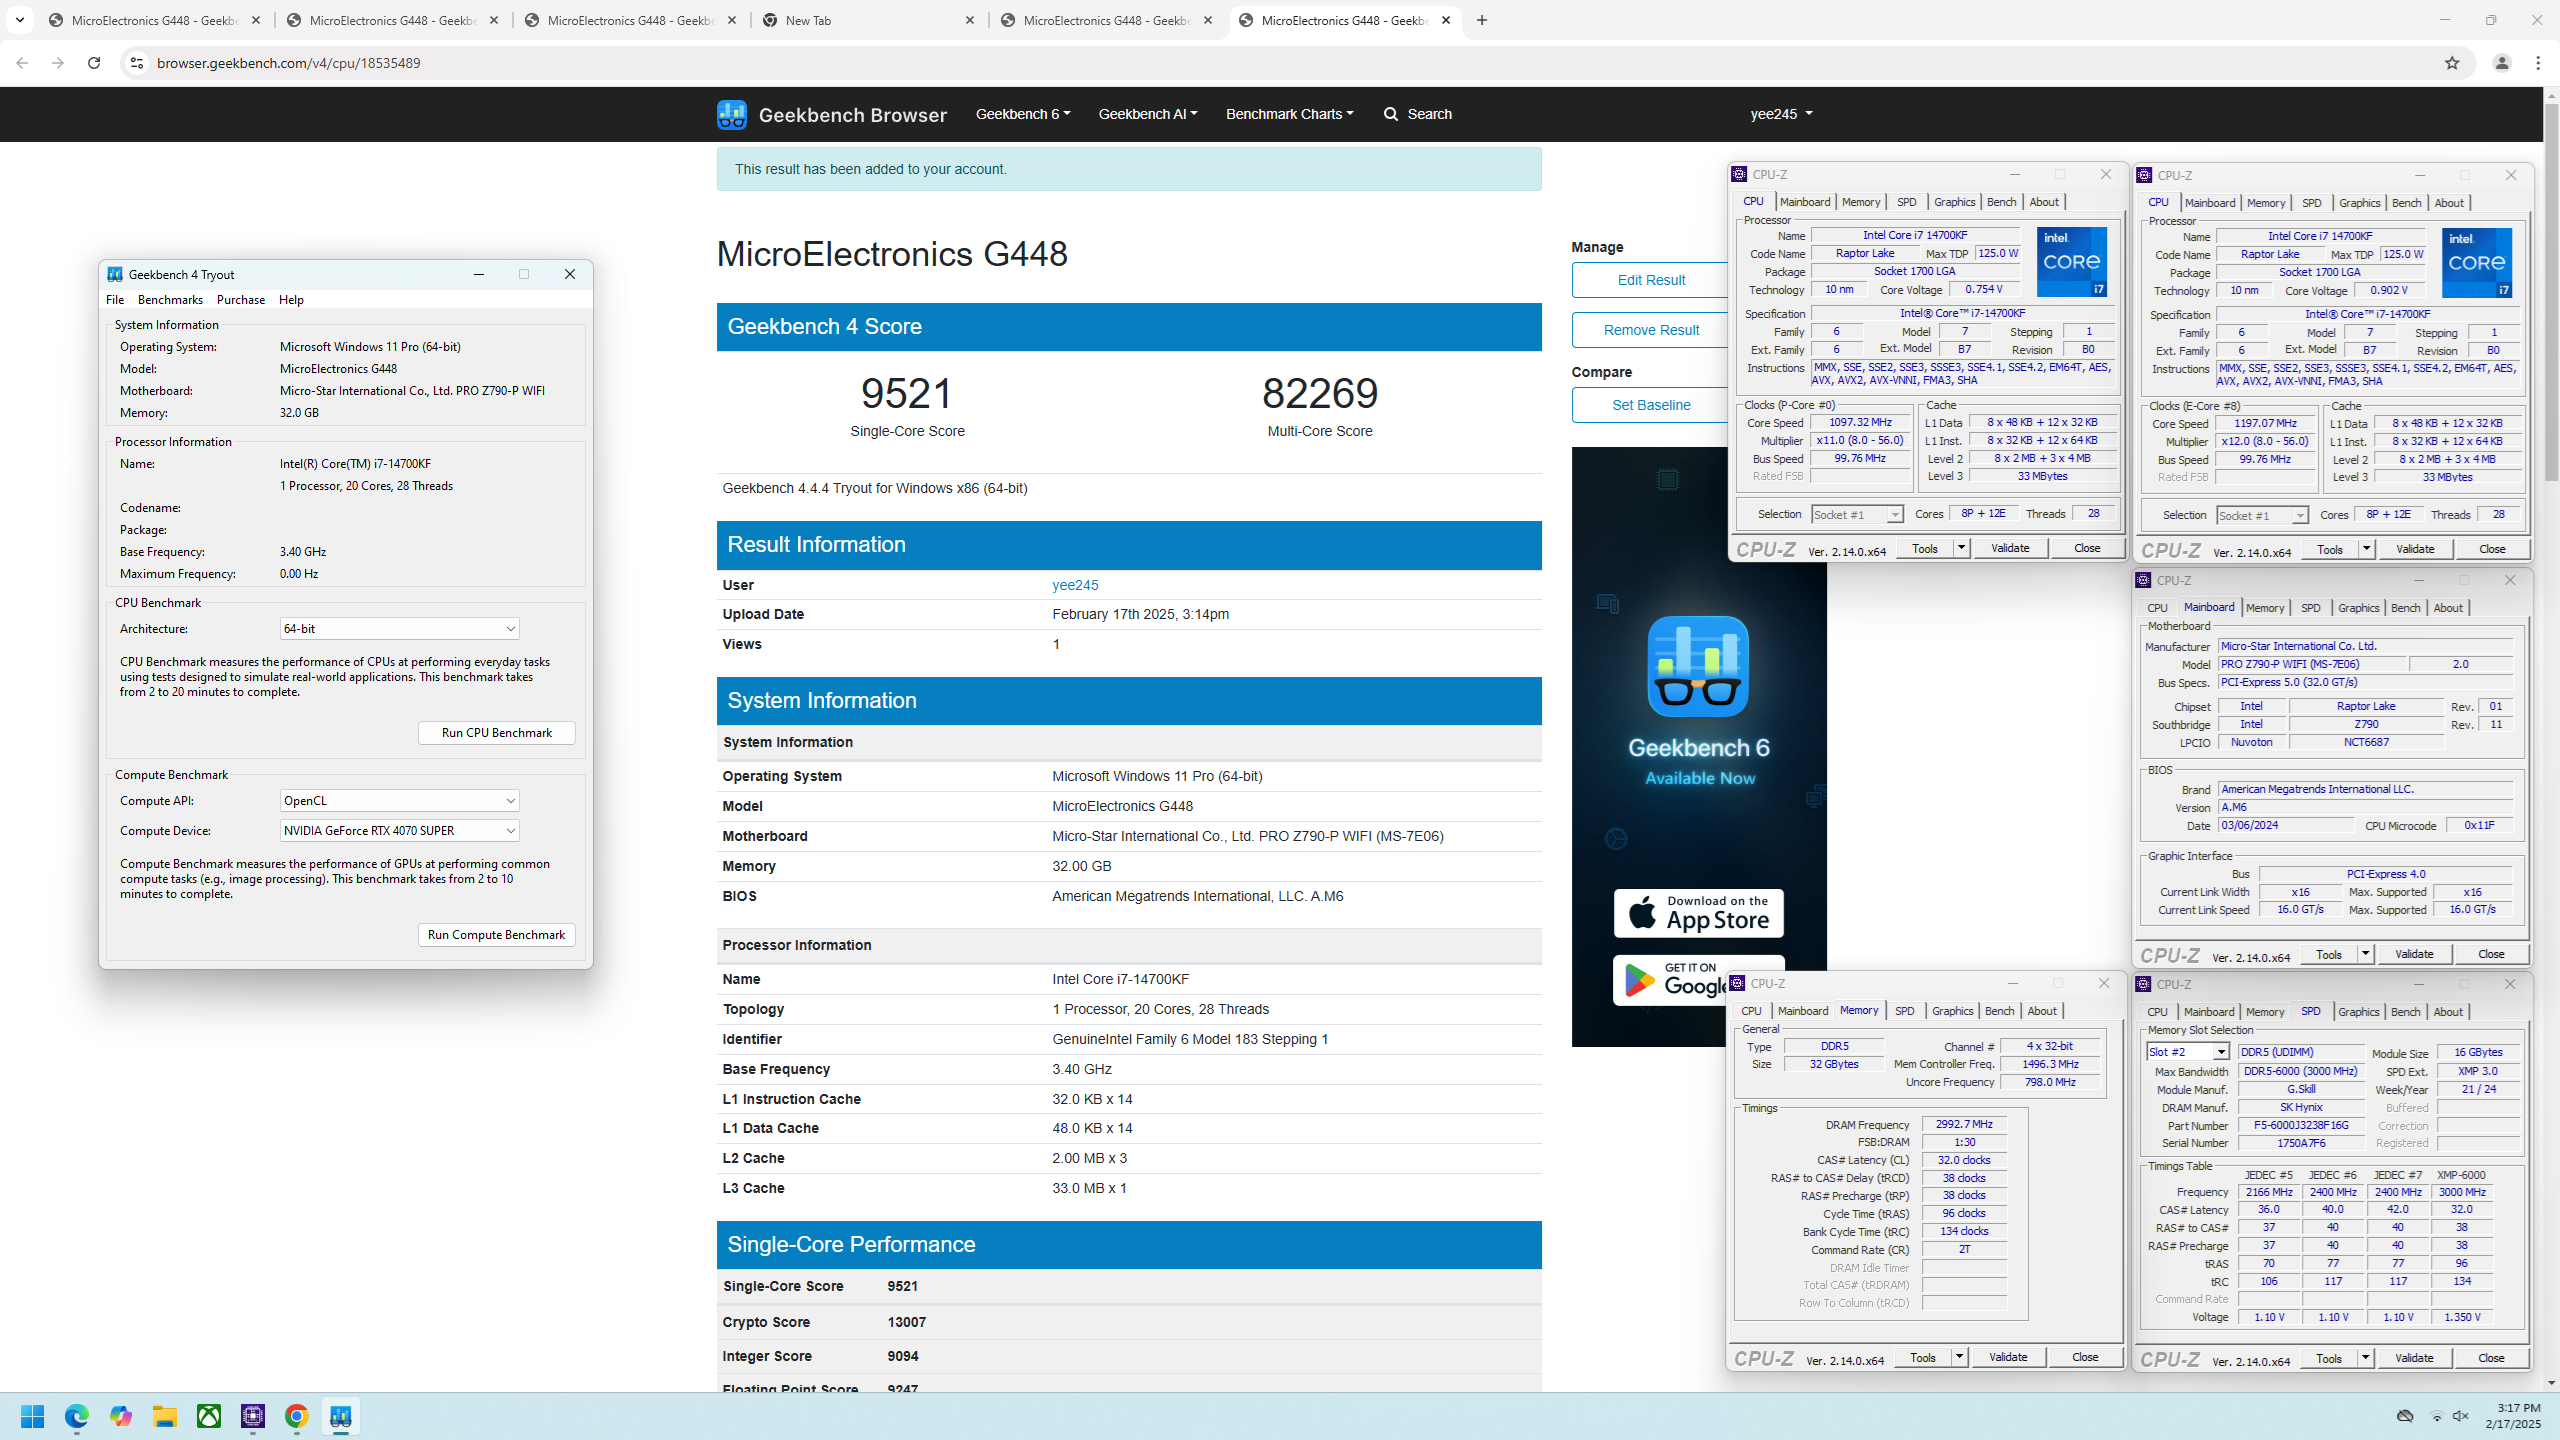Switch to Chrome via taskbar icon
The height and width of the screenshot is (1440, 2560).
pyautogui.click(x=297, y=1416)
